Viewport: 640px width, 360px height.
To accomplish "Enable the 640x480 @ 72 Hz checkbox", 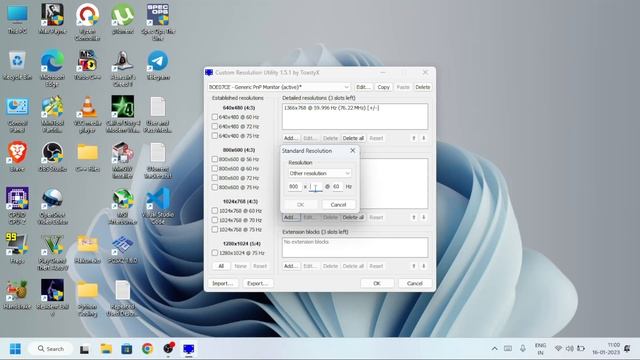I will [x=215, y=127].
